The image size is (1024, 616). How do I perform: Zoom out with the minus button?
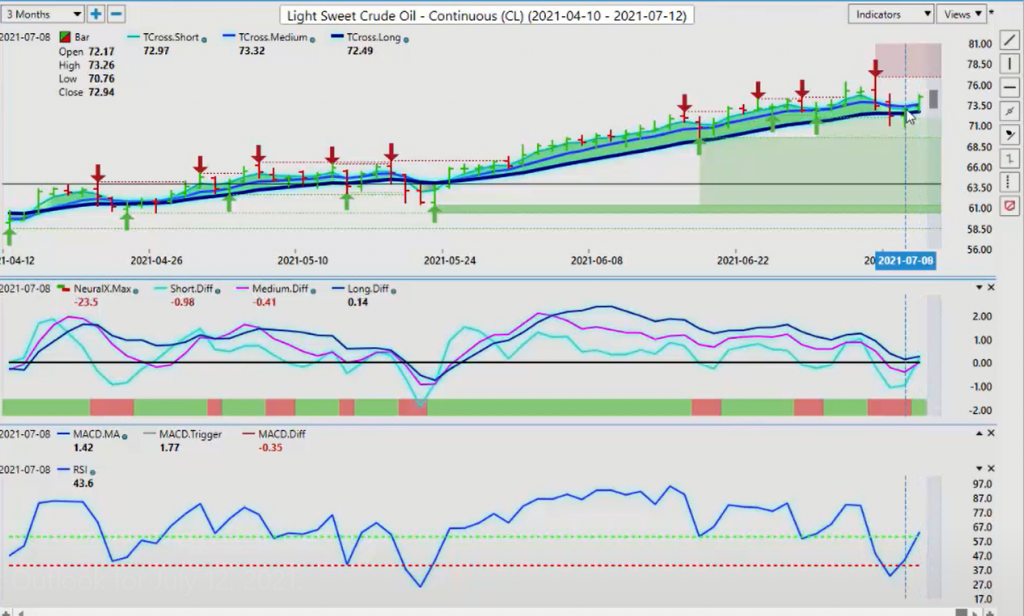(116, 14)
